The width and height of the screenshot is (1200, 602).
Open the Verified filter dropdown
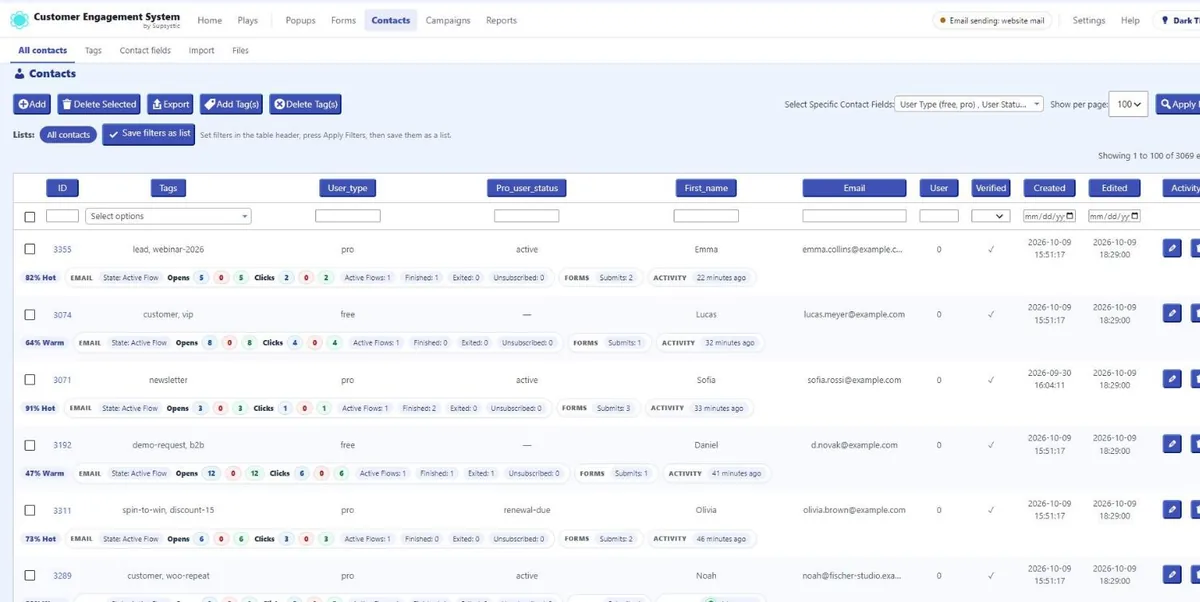[x=990, y=216]
